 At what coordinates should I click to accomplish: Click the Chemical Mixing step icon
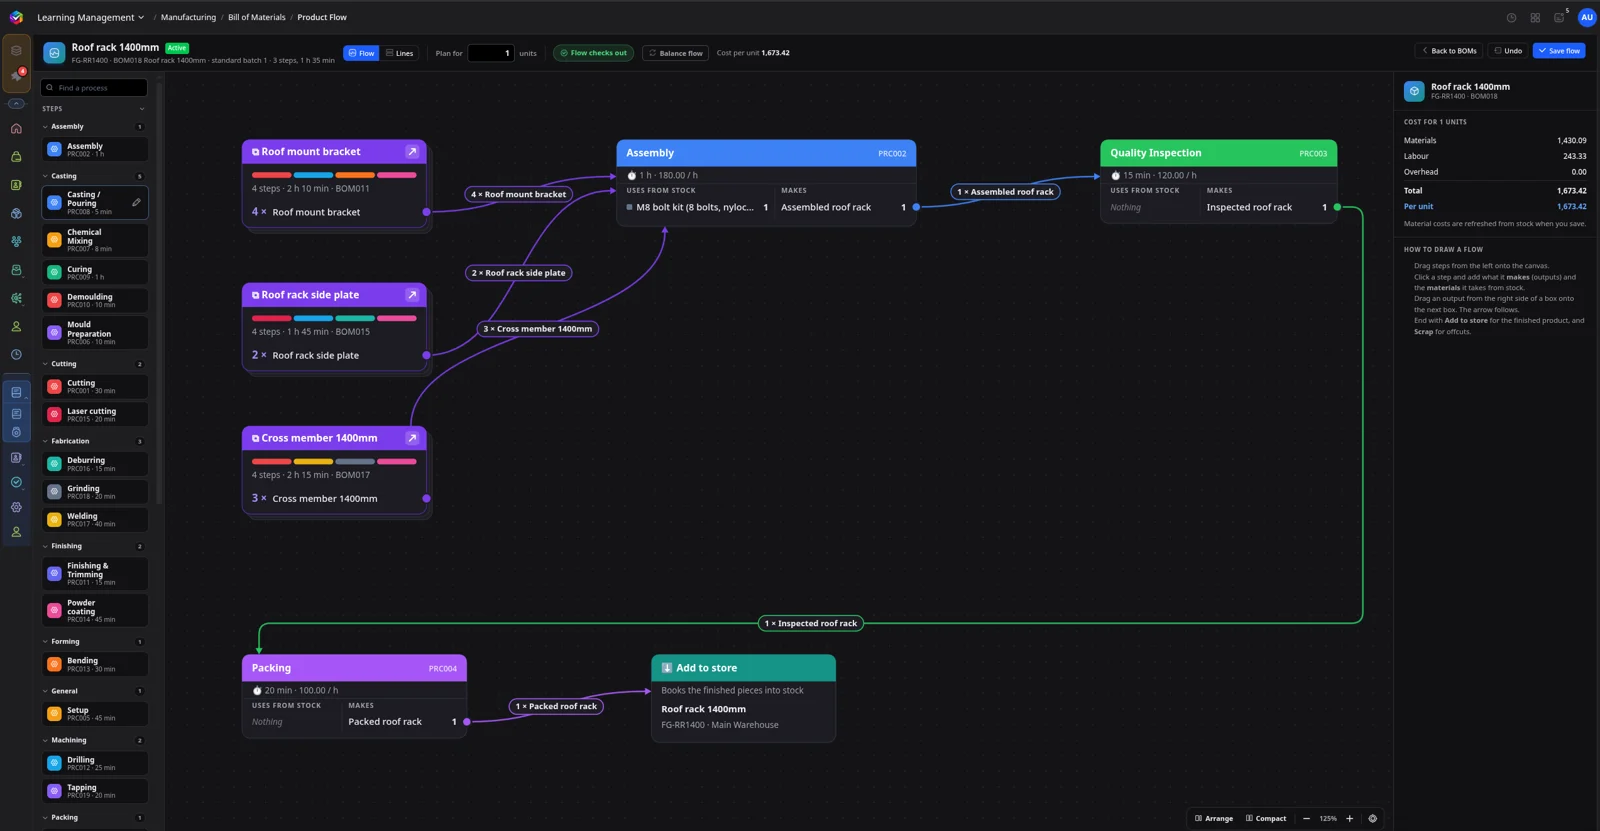click(55, 240)
